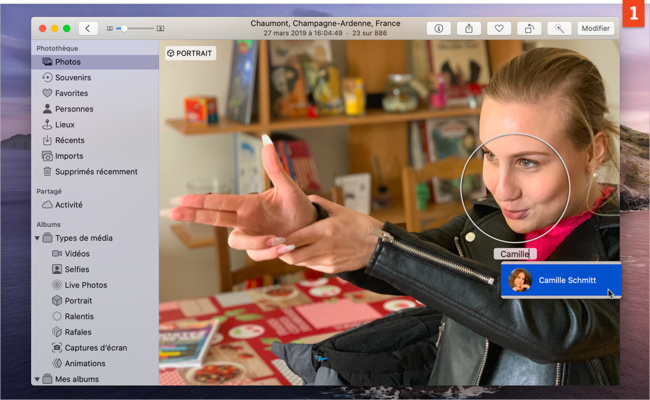
Task: Open the Live Photos media type
Action: click(x=85, y=285)
